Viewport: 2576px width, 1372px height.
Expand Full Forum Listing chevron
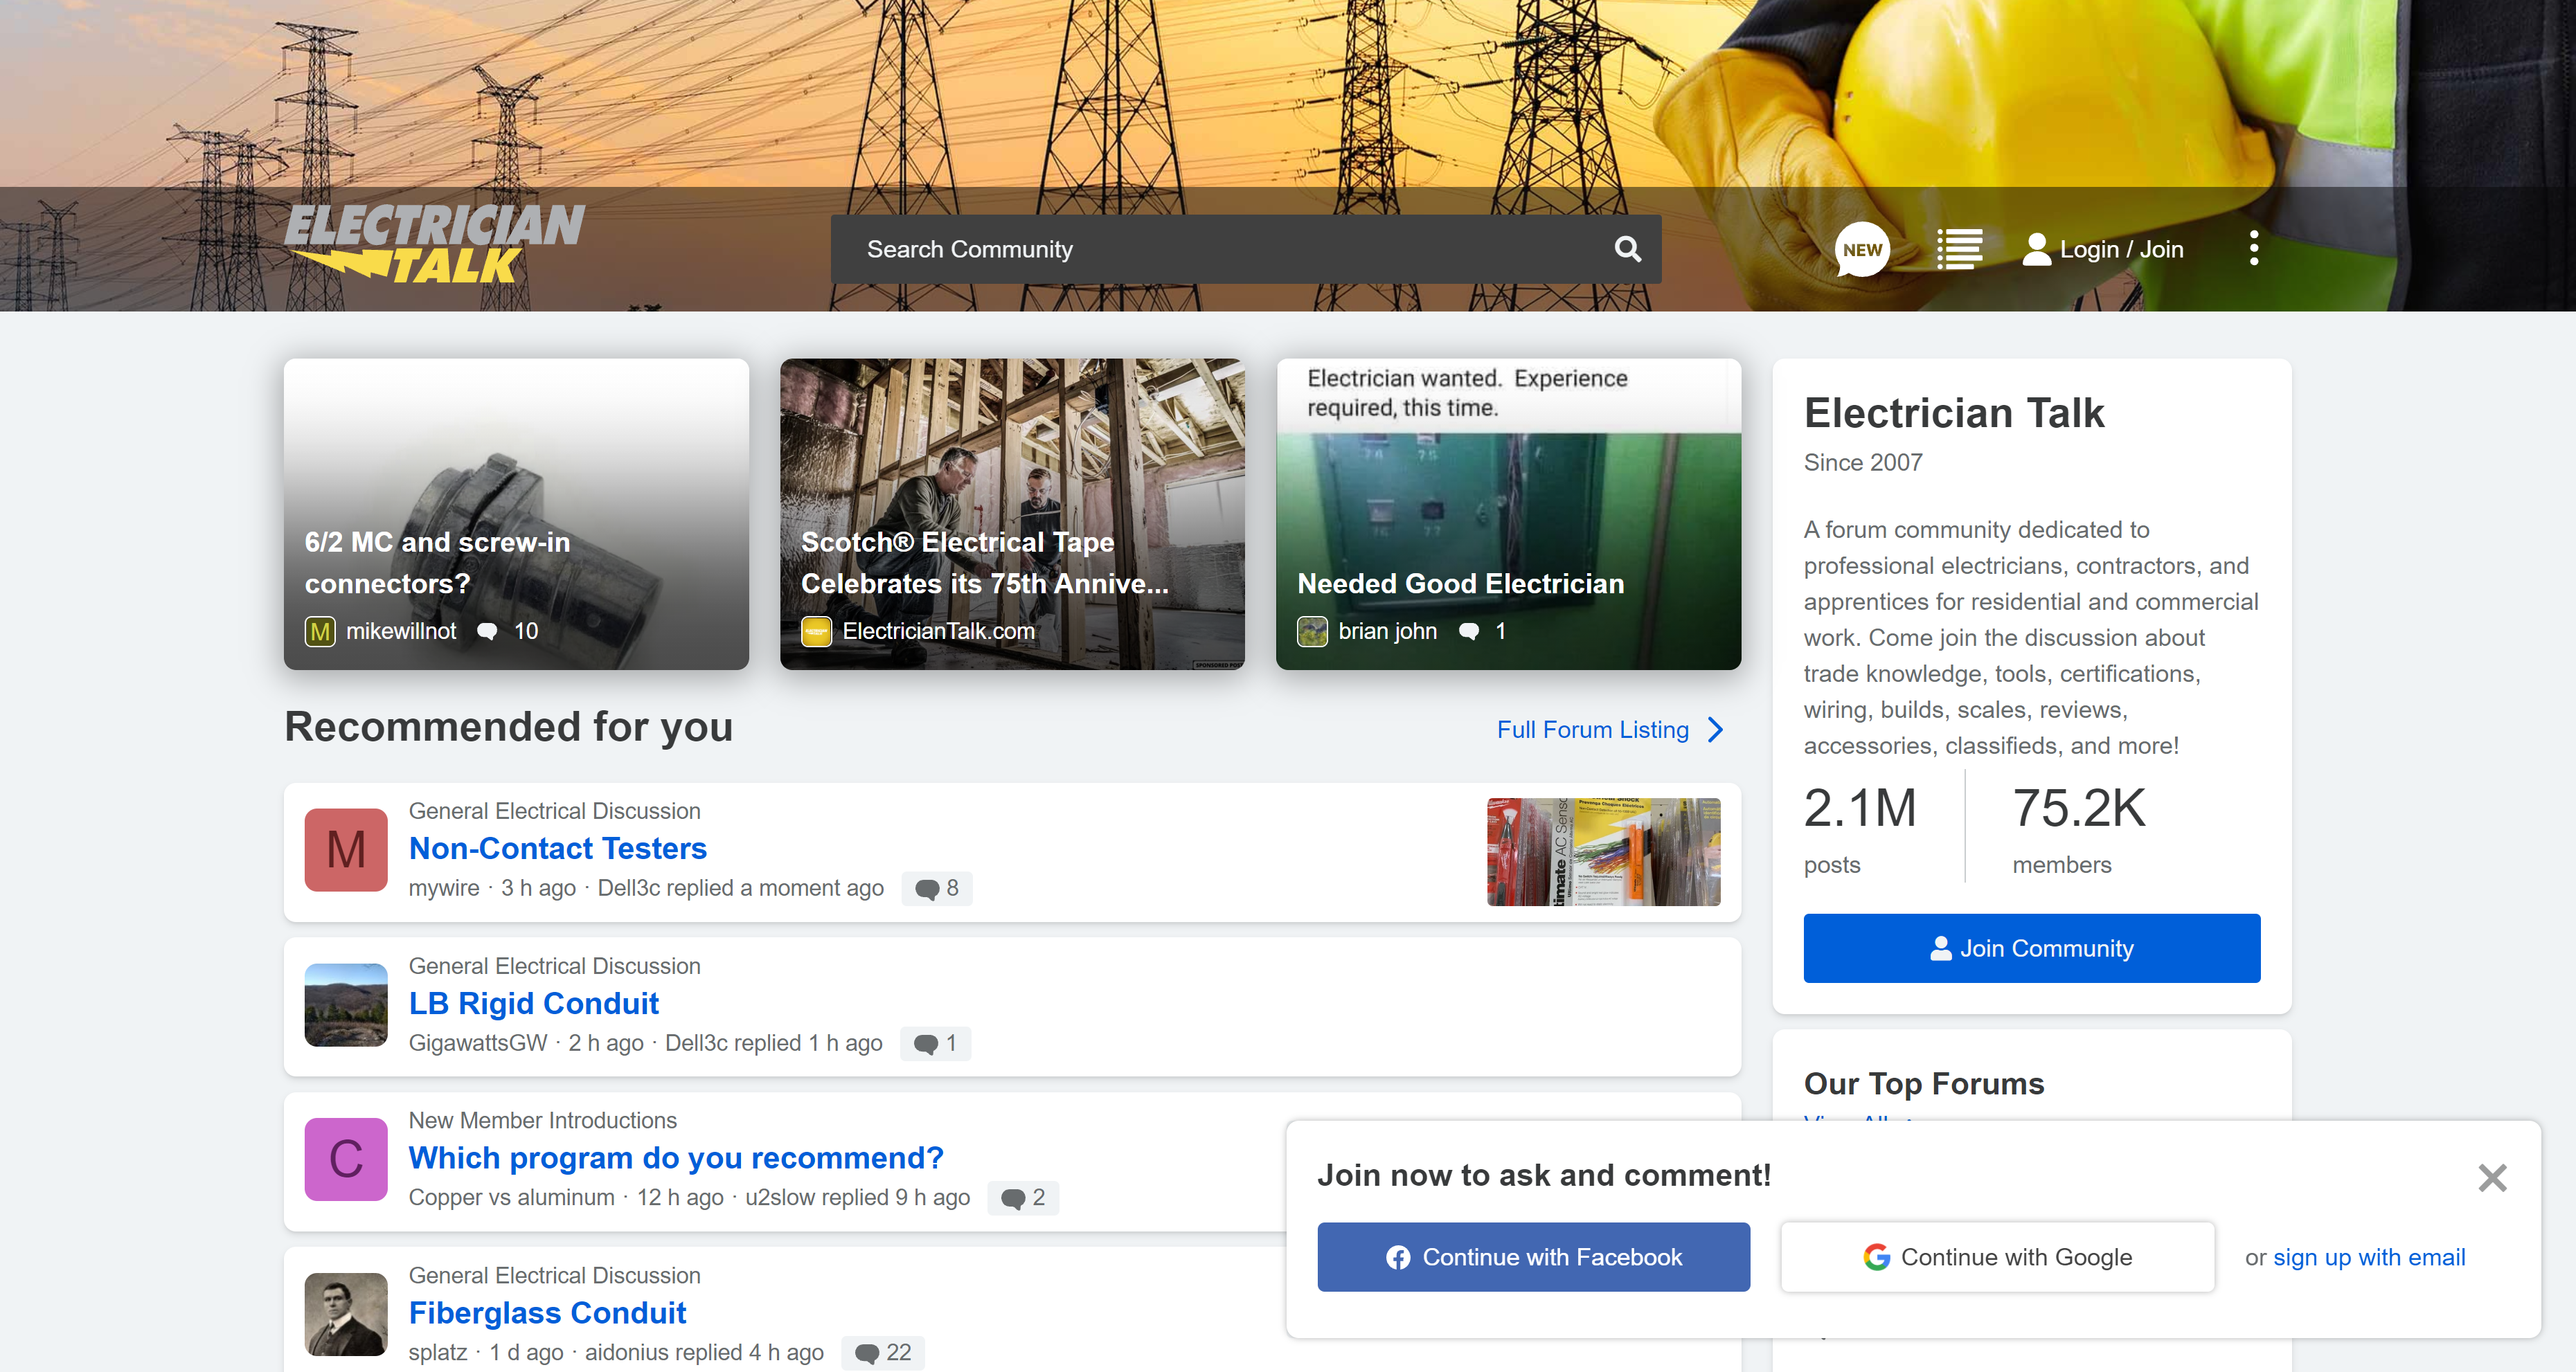[1716, 730]
